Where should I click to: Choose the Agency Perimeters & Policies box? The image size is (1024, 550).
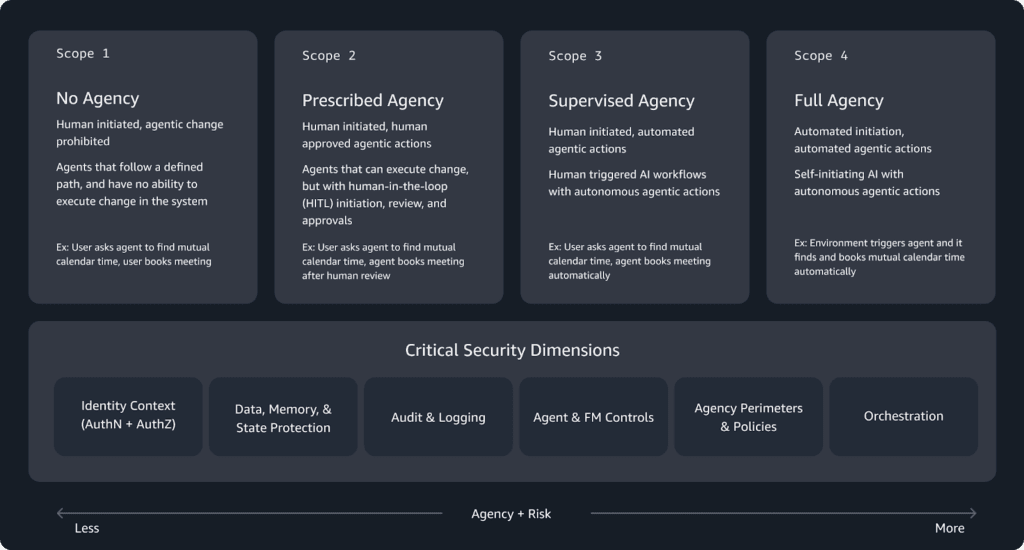(x=748, y=417)
